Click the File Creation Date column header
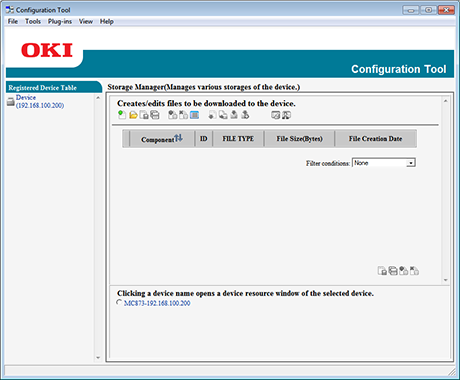The image size is (460, 380). pyautogui.click(x=376, y=139)
